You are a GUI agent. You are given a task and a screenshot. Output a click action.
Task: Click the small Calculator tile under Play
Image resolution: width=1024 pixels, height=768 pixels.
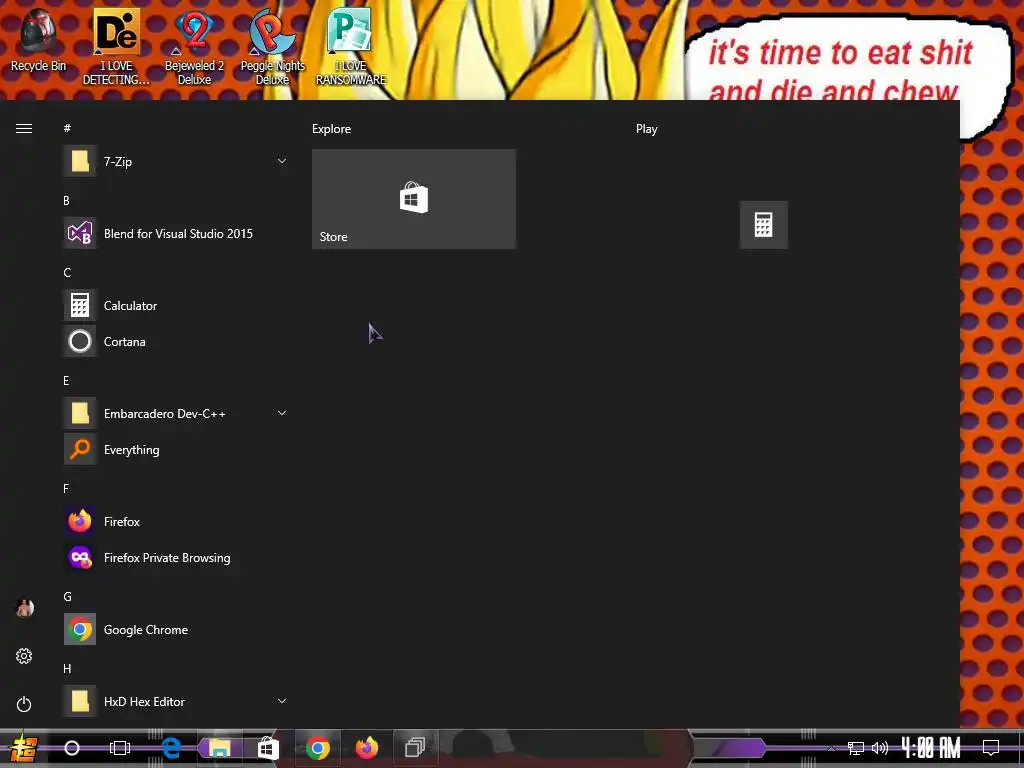[x=763, y=225]
